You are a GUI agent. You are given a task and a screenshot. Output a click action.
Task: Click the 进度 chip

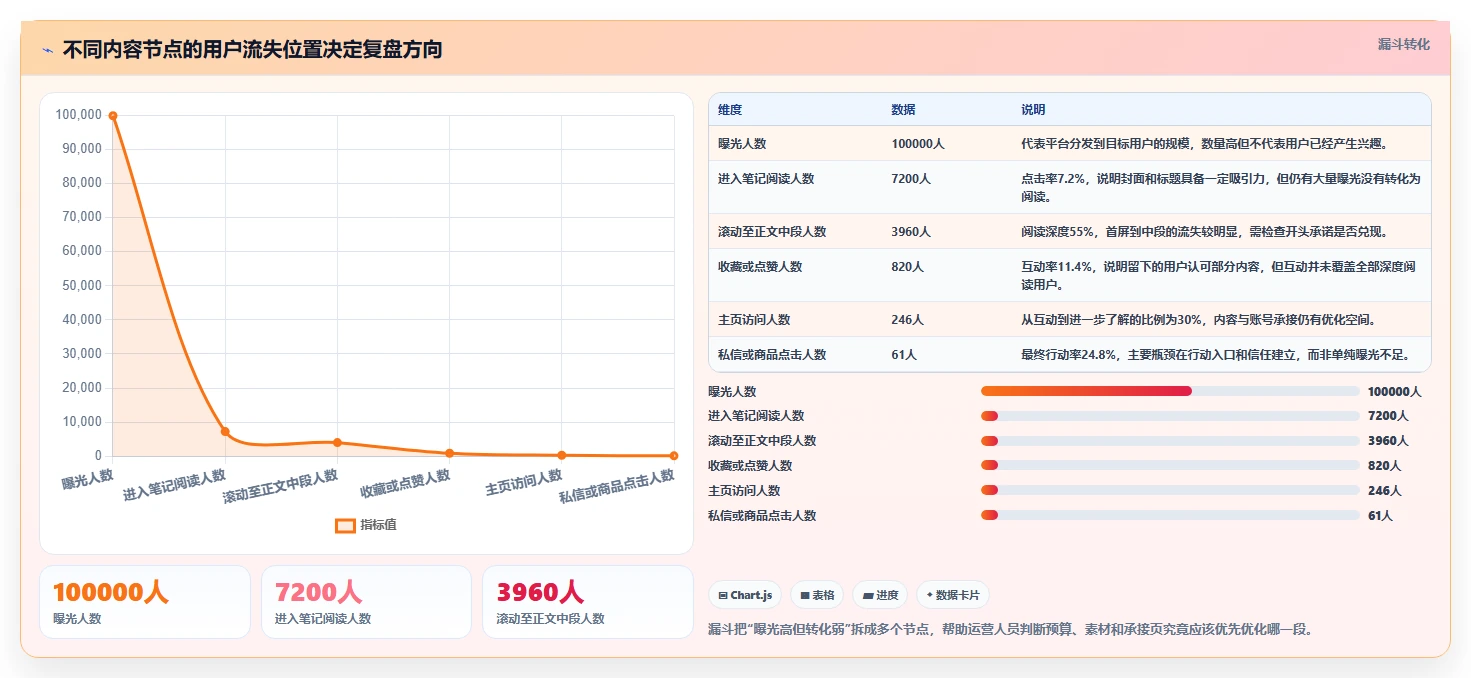click(x=880, y=595)
